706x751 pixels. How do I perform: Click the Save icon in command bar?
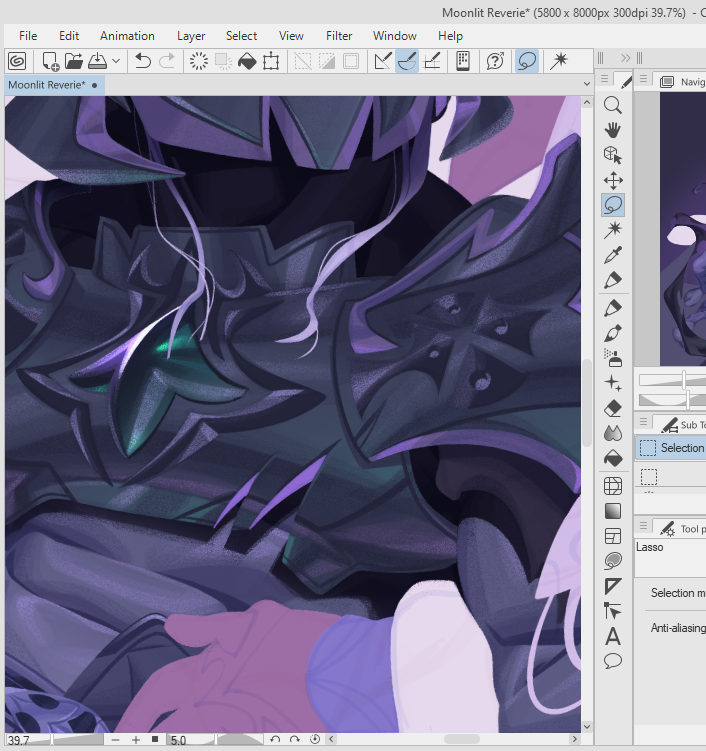click(x=98, y=61)
